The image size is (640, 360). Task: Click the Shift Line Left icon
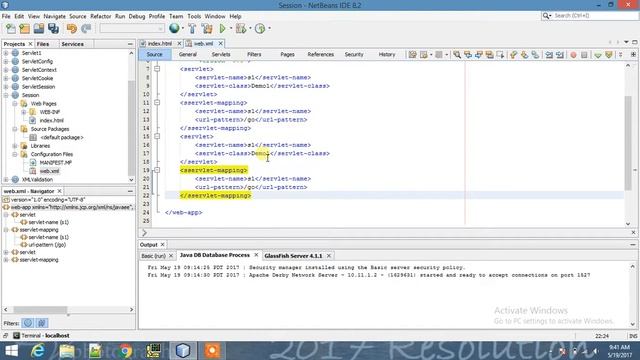pyautogui.click(x=549, y=55)
